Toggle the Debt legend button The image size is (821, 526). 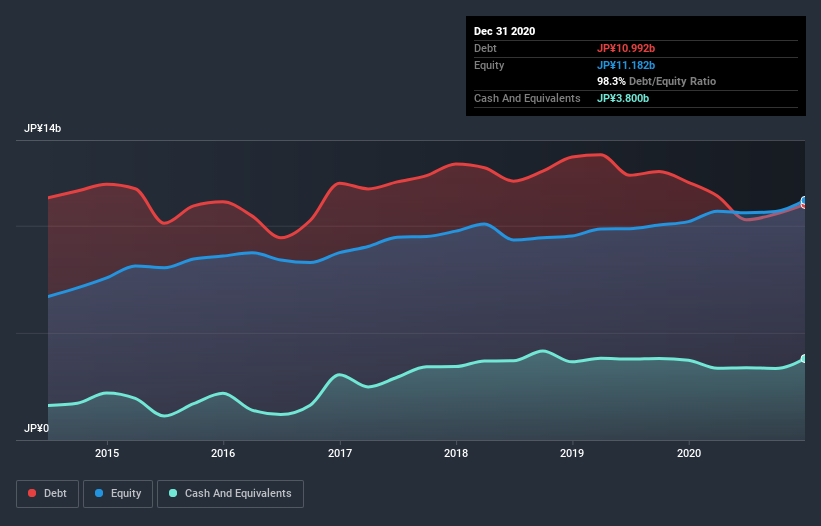48,494
